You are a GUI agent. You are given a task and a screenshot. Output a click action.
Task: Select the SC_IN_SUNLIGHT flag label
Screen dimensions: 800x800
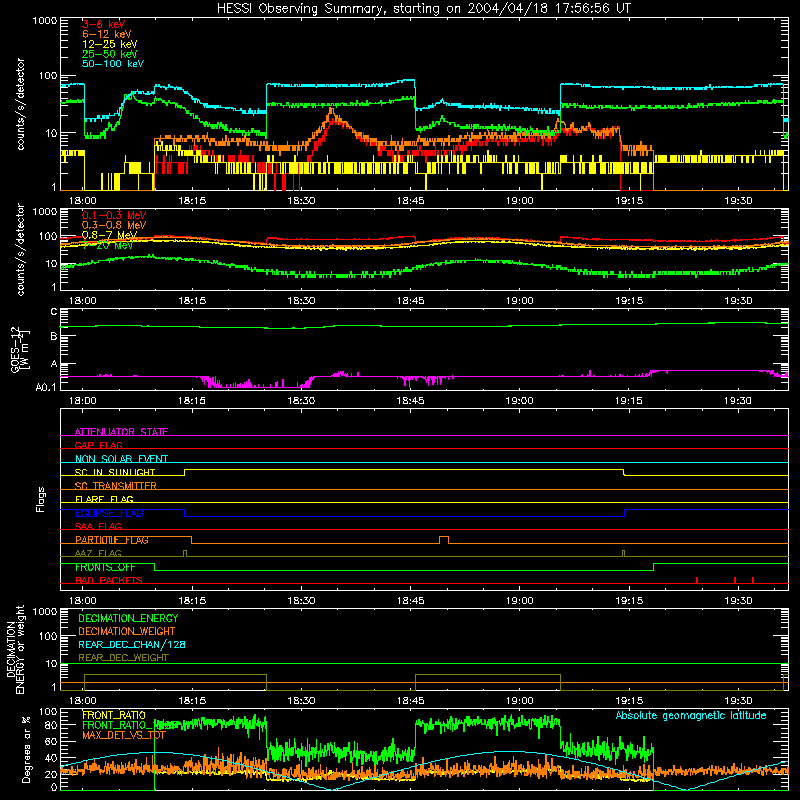pyautogui.click(x=115, y=472)
